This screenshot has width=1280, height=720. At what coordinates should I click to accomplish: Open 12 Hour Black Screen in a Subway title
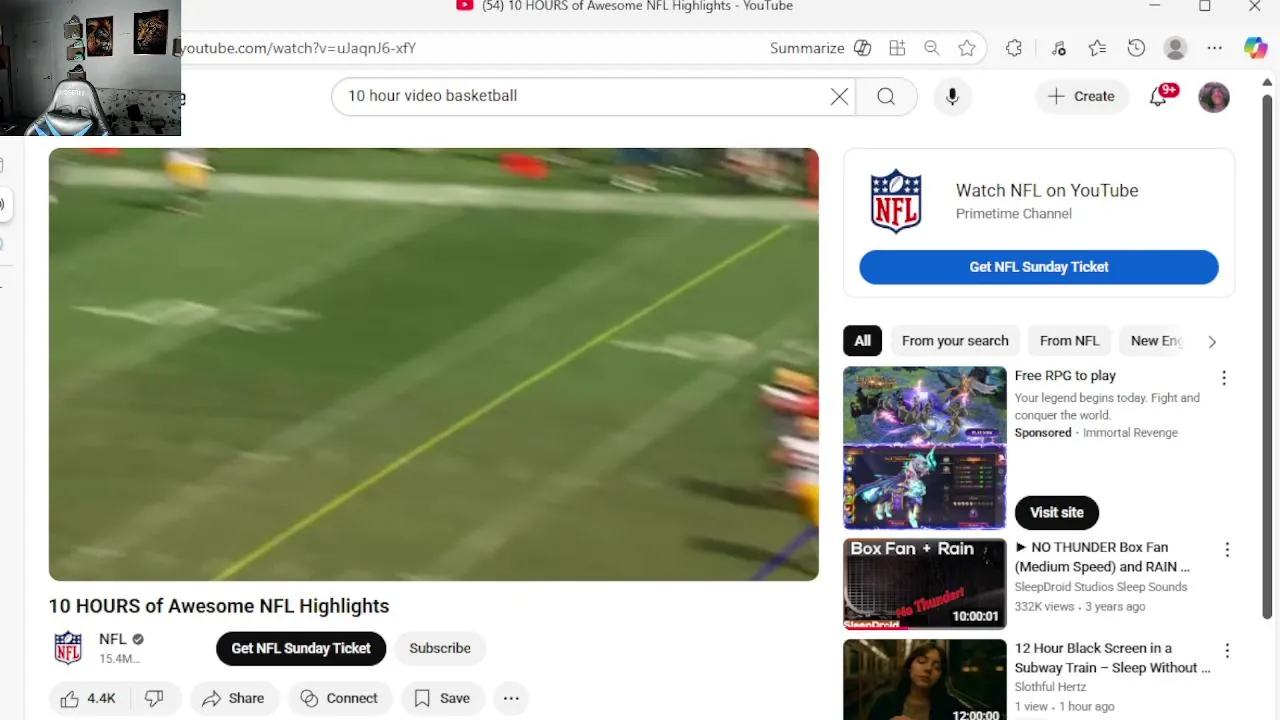[x=1112, y=658]
